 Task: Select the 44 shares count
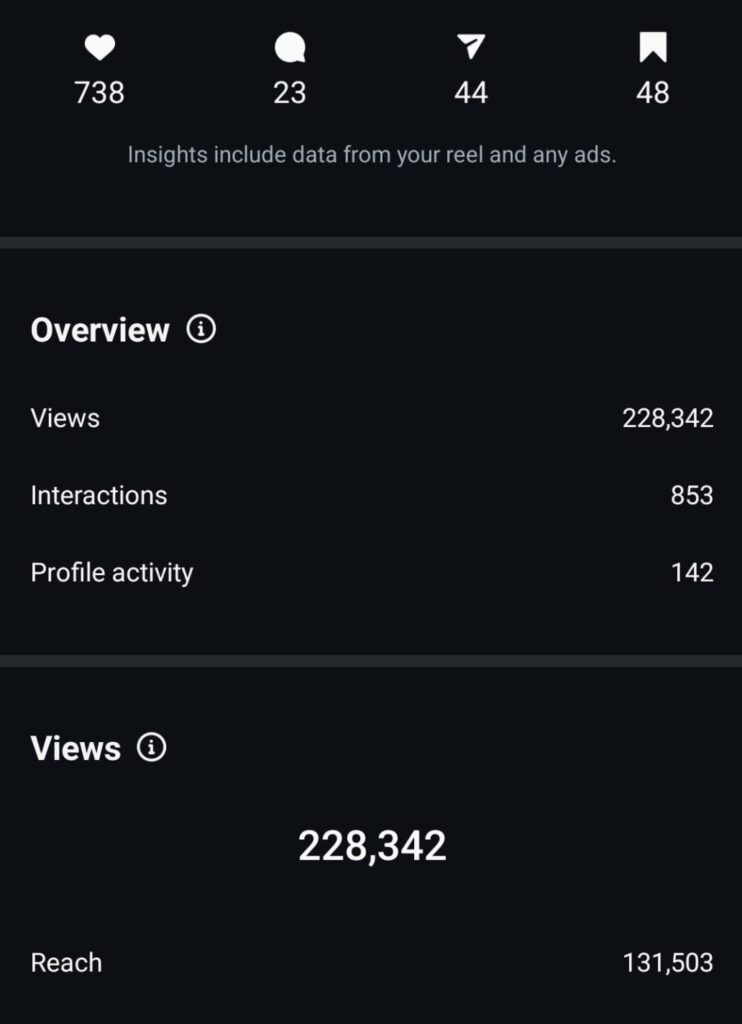pyautogui.click(x=471, y=93)
